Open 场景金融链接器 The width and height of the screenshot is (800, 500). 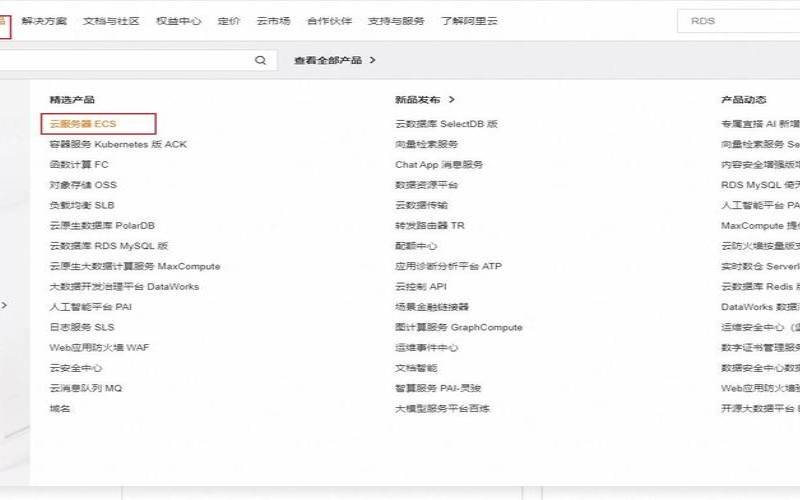(432, 307)
